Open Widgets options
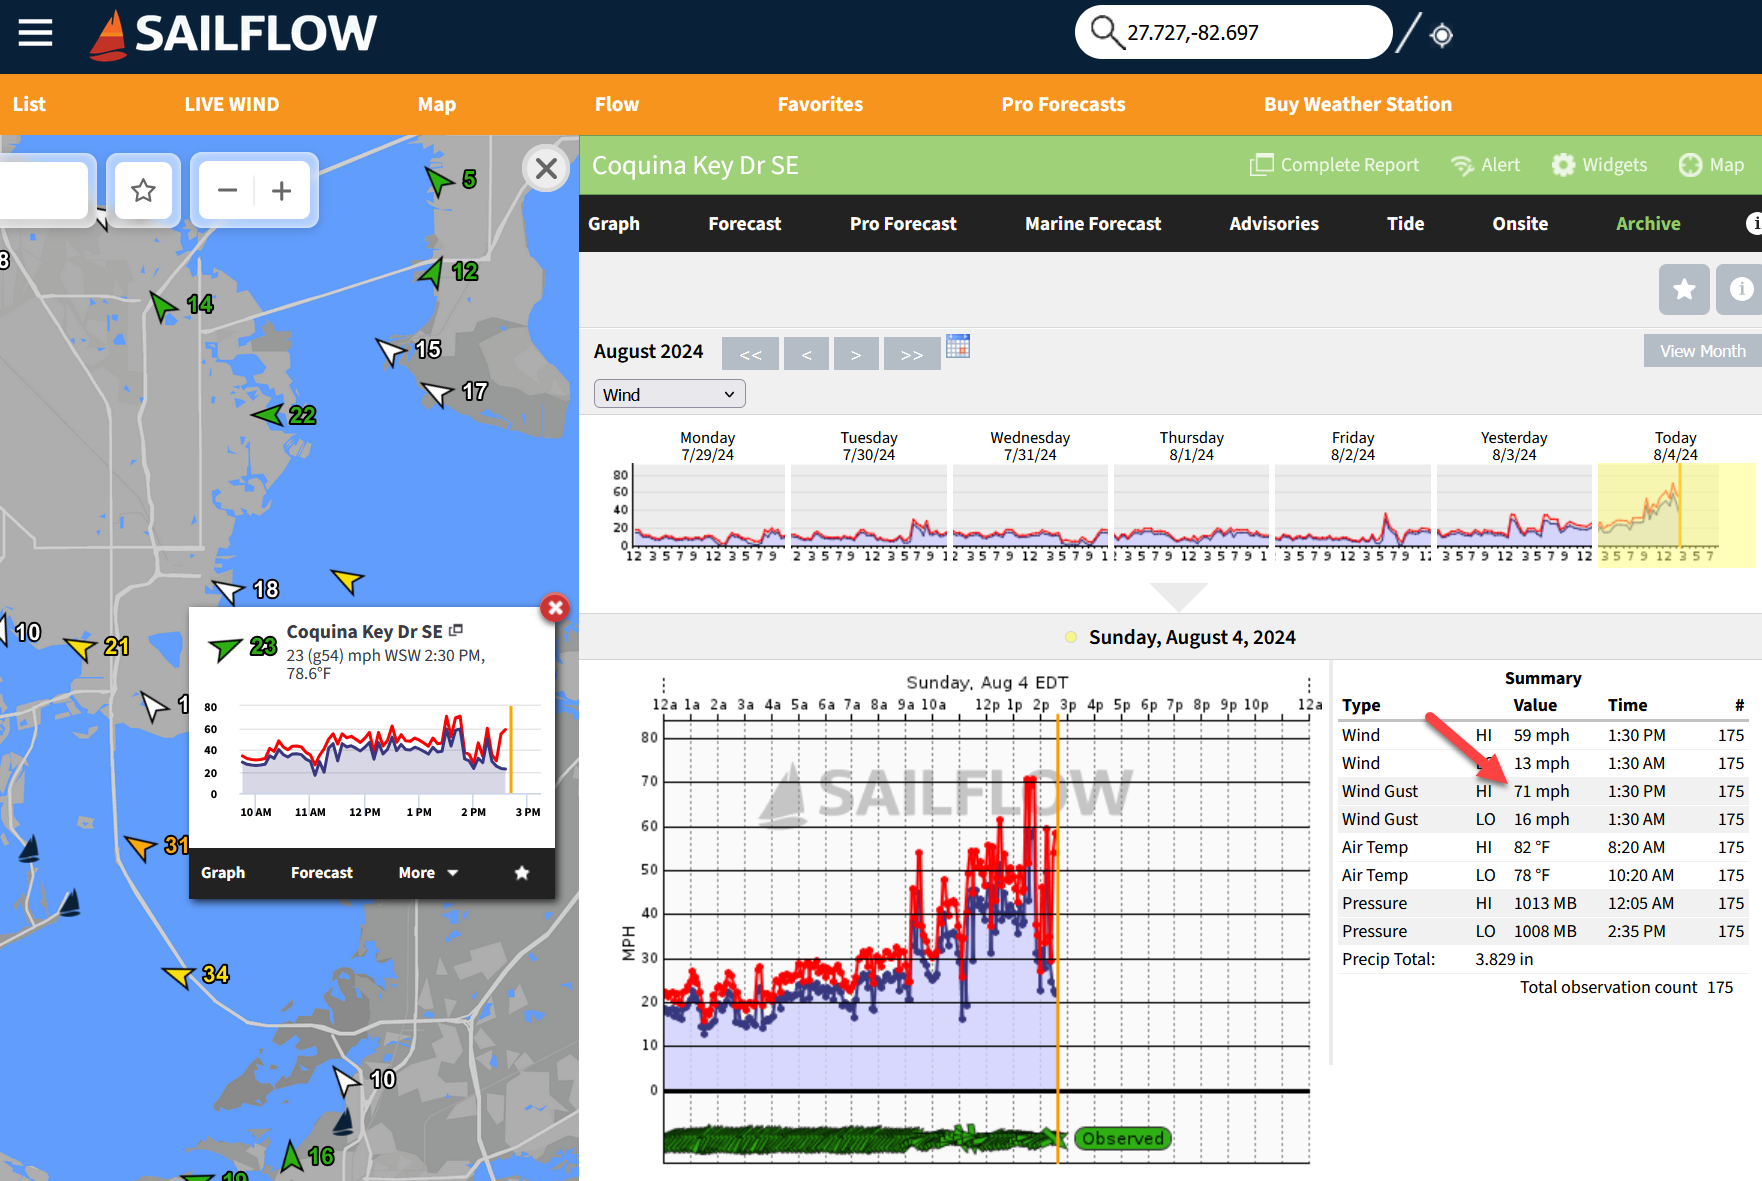The width and height of the screenshot is (1762, 1181). coord(1599,165)
